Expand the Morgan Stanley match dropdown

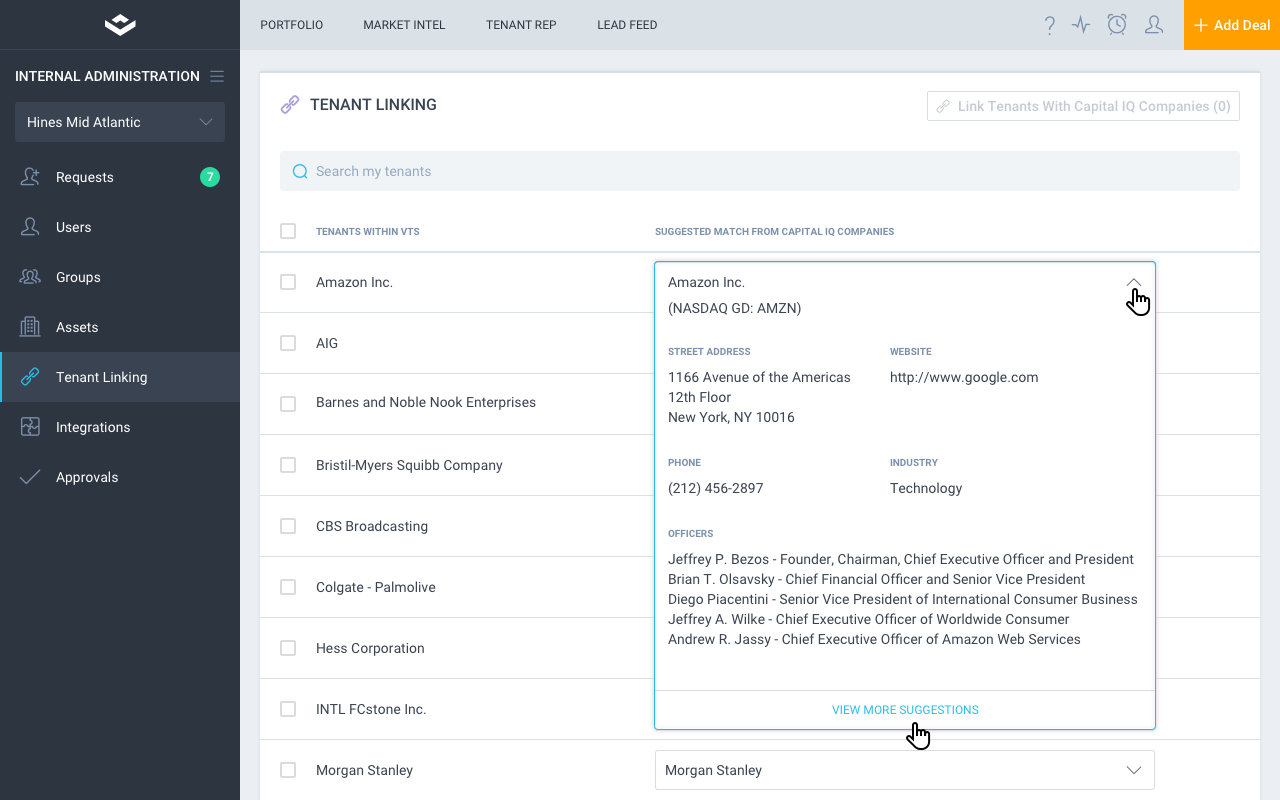[x=1133, y=770]
